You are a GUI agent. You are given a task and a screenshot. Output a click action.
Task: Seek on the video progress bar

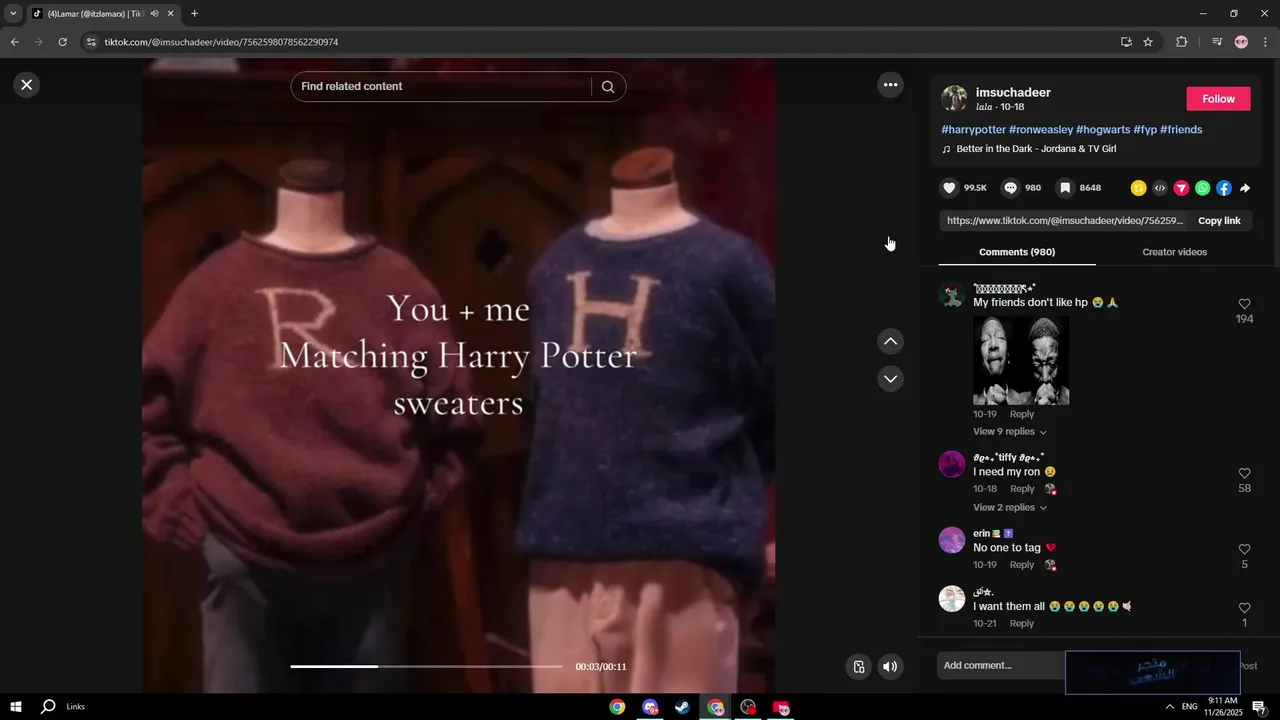coord(427,666)
